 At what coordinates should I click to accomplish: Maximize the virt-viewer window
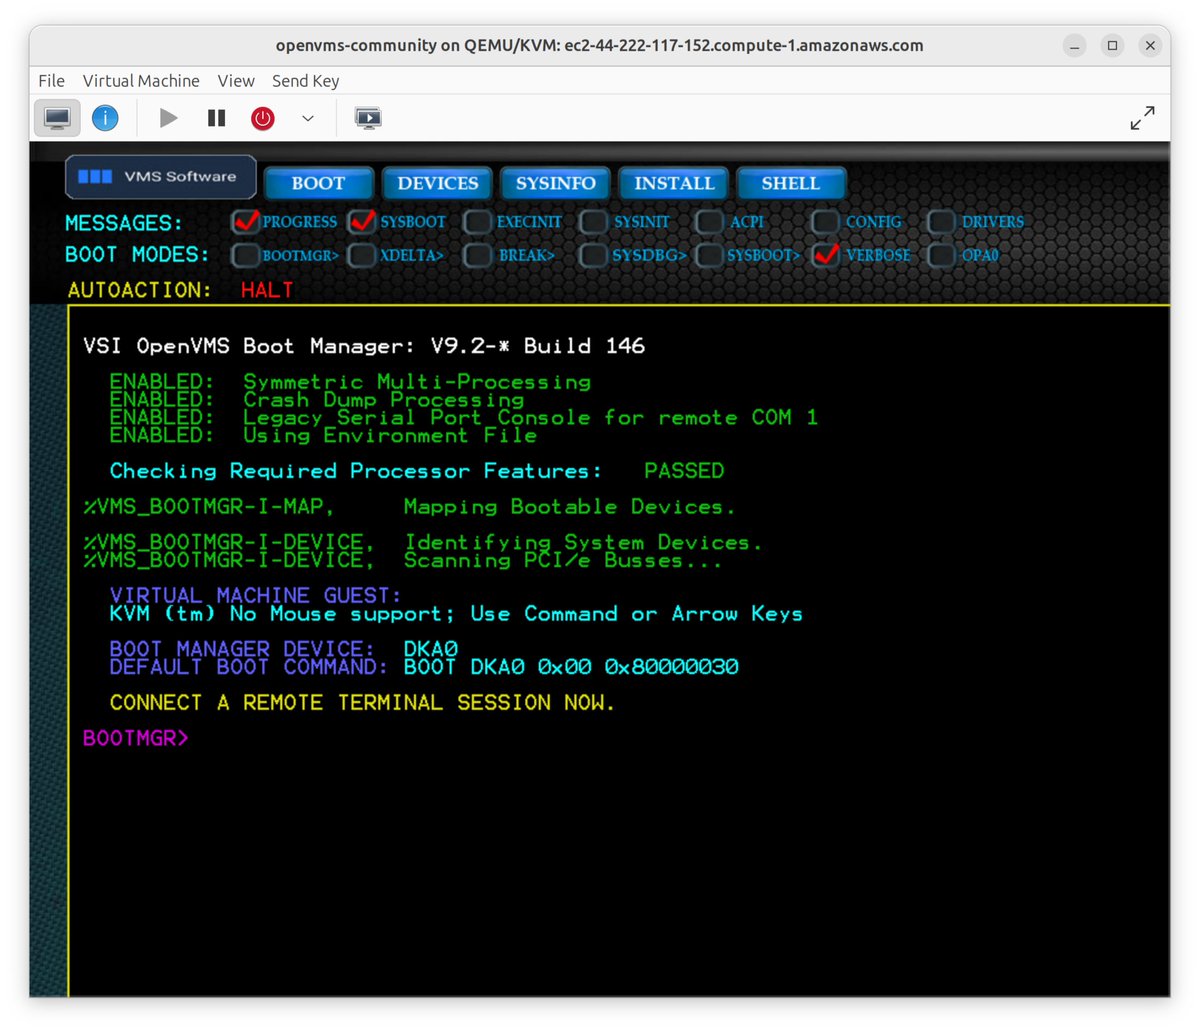(1113, 46)
